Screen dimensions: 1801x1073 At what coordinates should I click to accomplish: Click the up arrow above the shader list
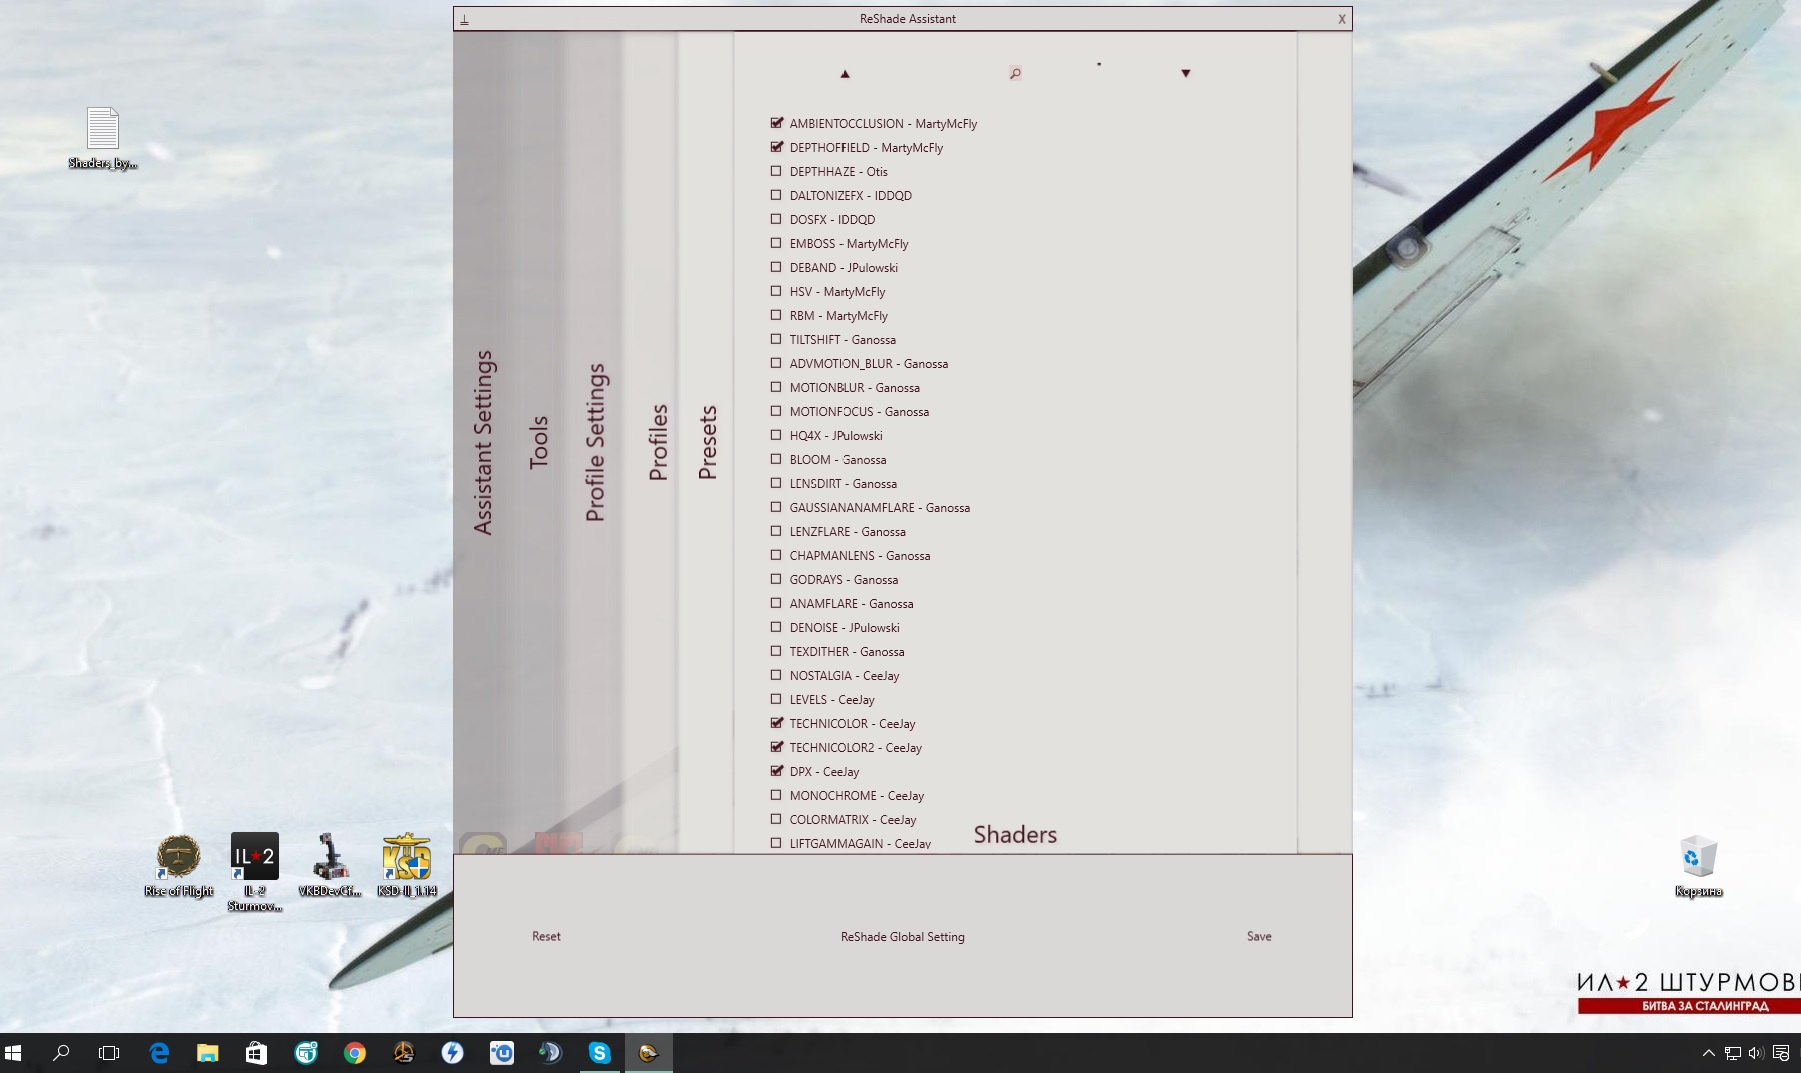845,73
